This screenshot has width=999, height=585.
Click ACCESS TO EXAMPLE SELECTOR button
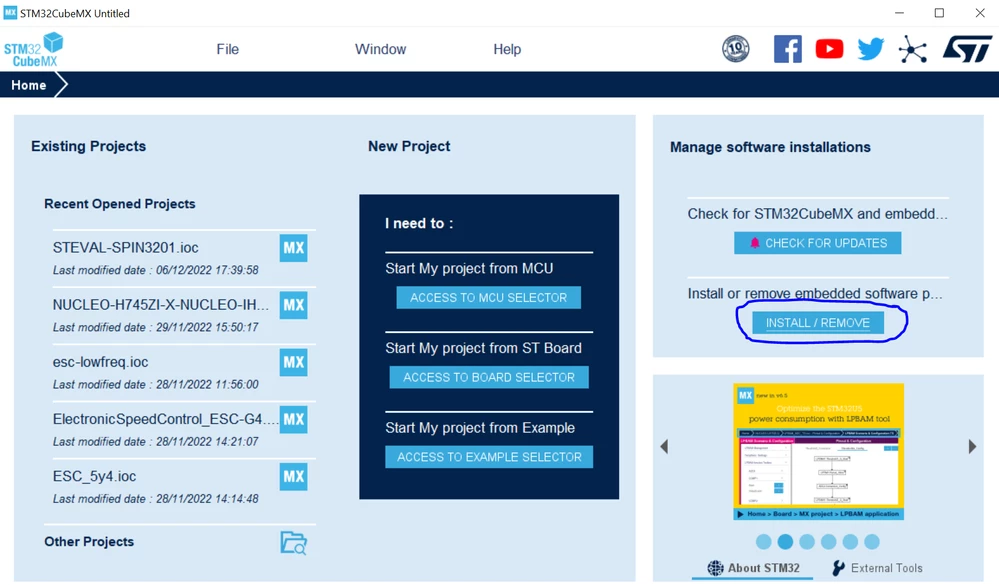489,457
